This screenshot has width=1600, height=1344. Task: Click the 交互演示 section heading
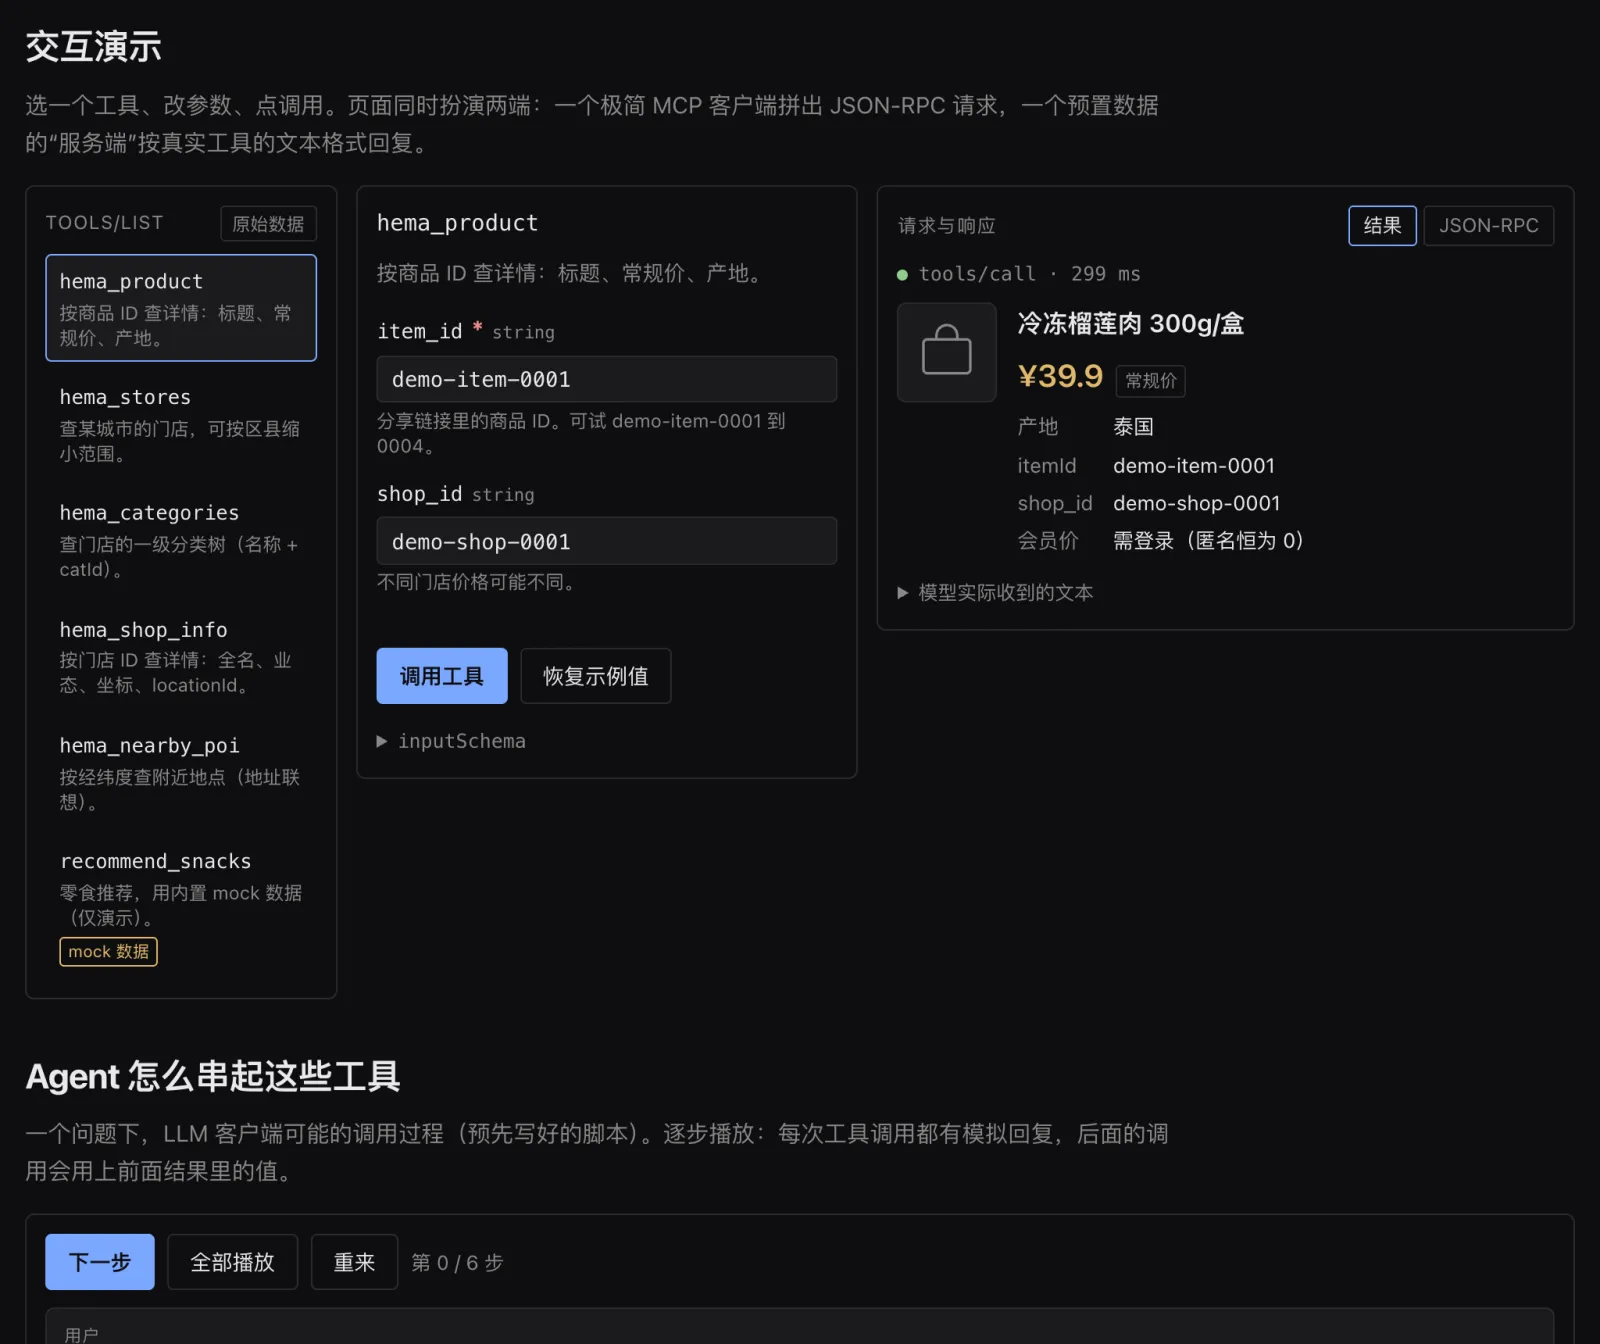tap(94, 47)
